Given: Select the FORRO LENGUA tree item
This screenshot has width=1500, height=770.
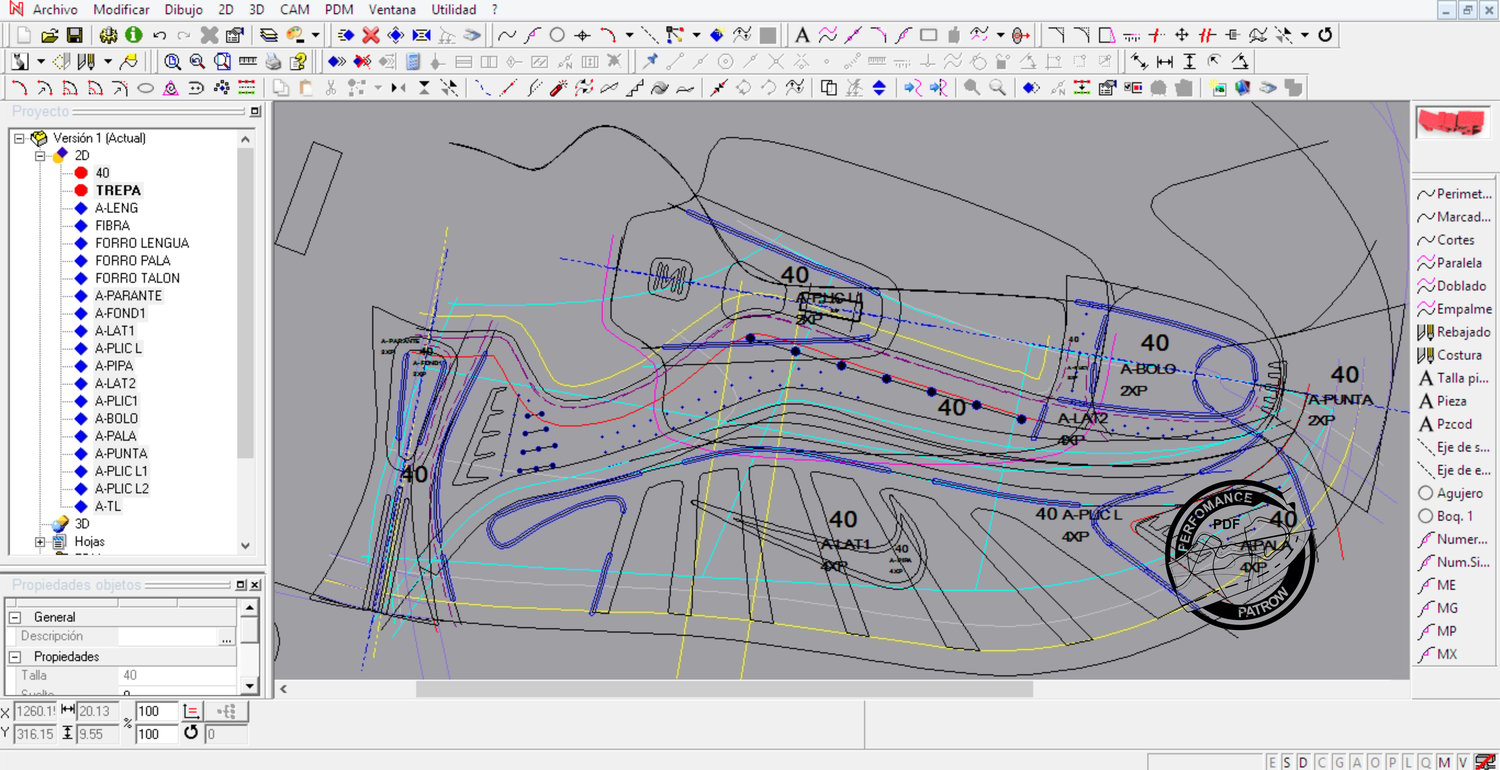Looking at the screenshot, I should (x=142, y=243).
